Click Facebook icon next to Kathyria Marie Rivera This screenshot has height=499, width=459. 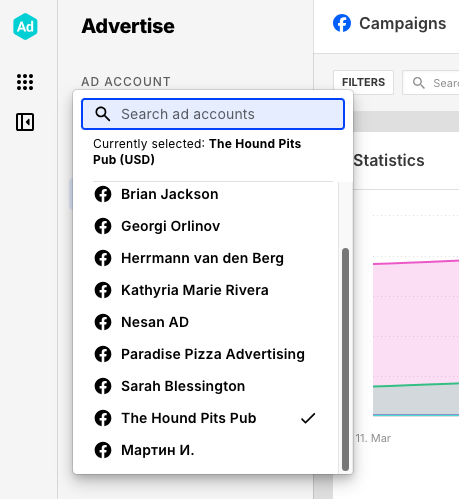point(103,290)
